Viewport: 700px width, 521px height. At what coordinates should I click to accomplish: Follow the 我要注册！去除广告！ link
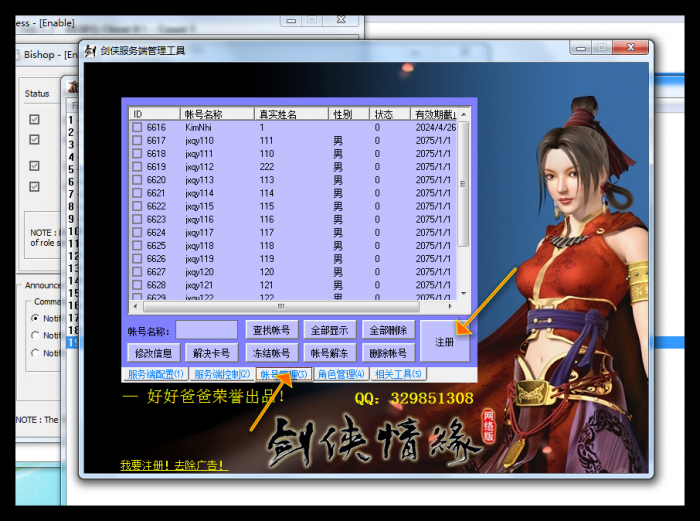tap(174, 466)
